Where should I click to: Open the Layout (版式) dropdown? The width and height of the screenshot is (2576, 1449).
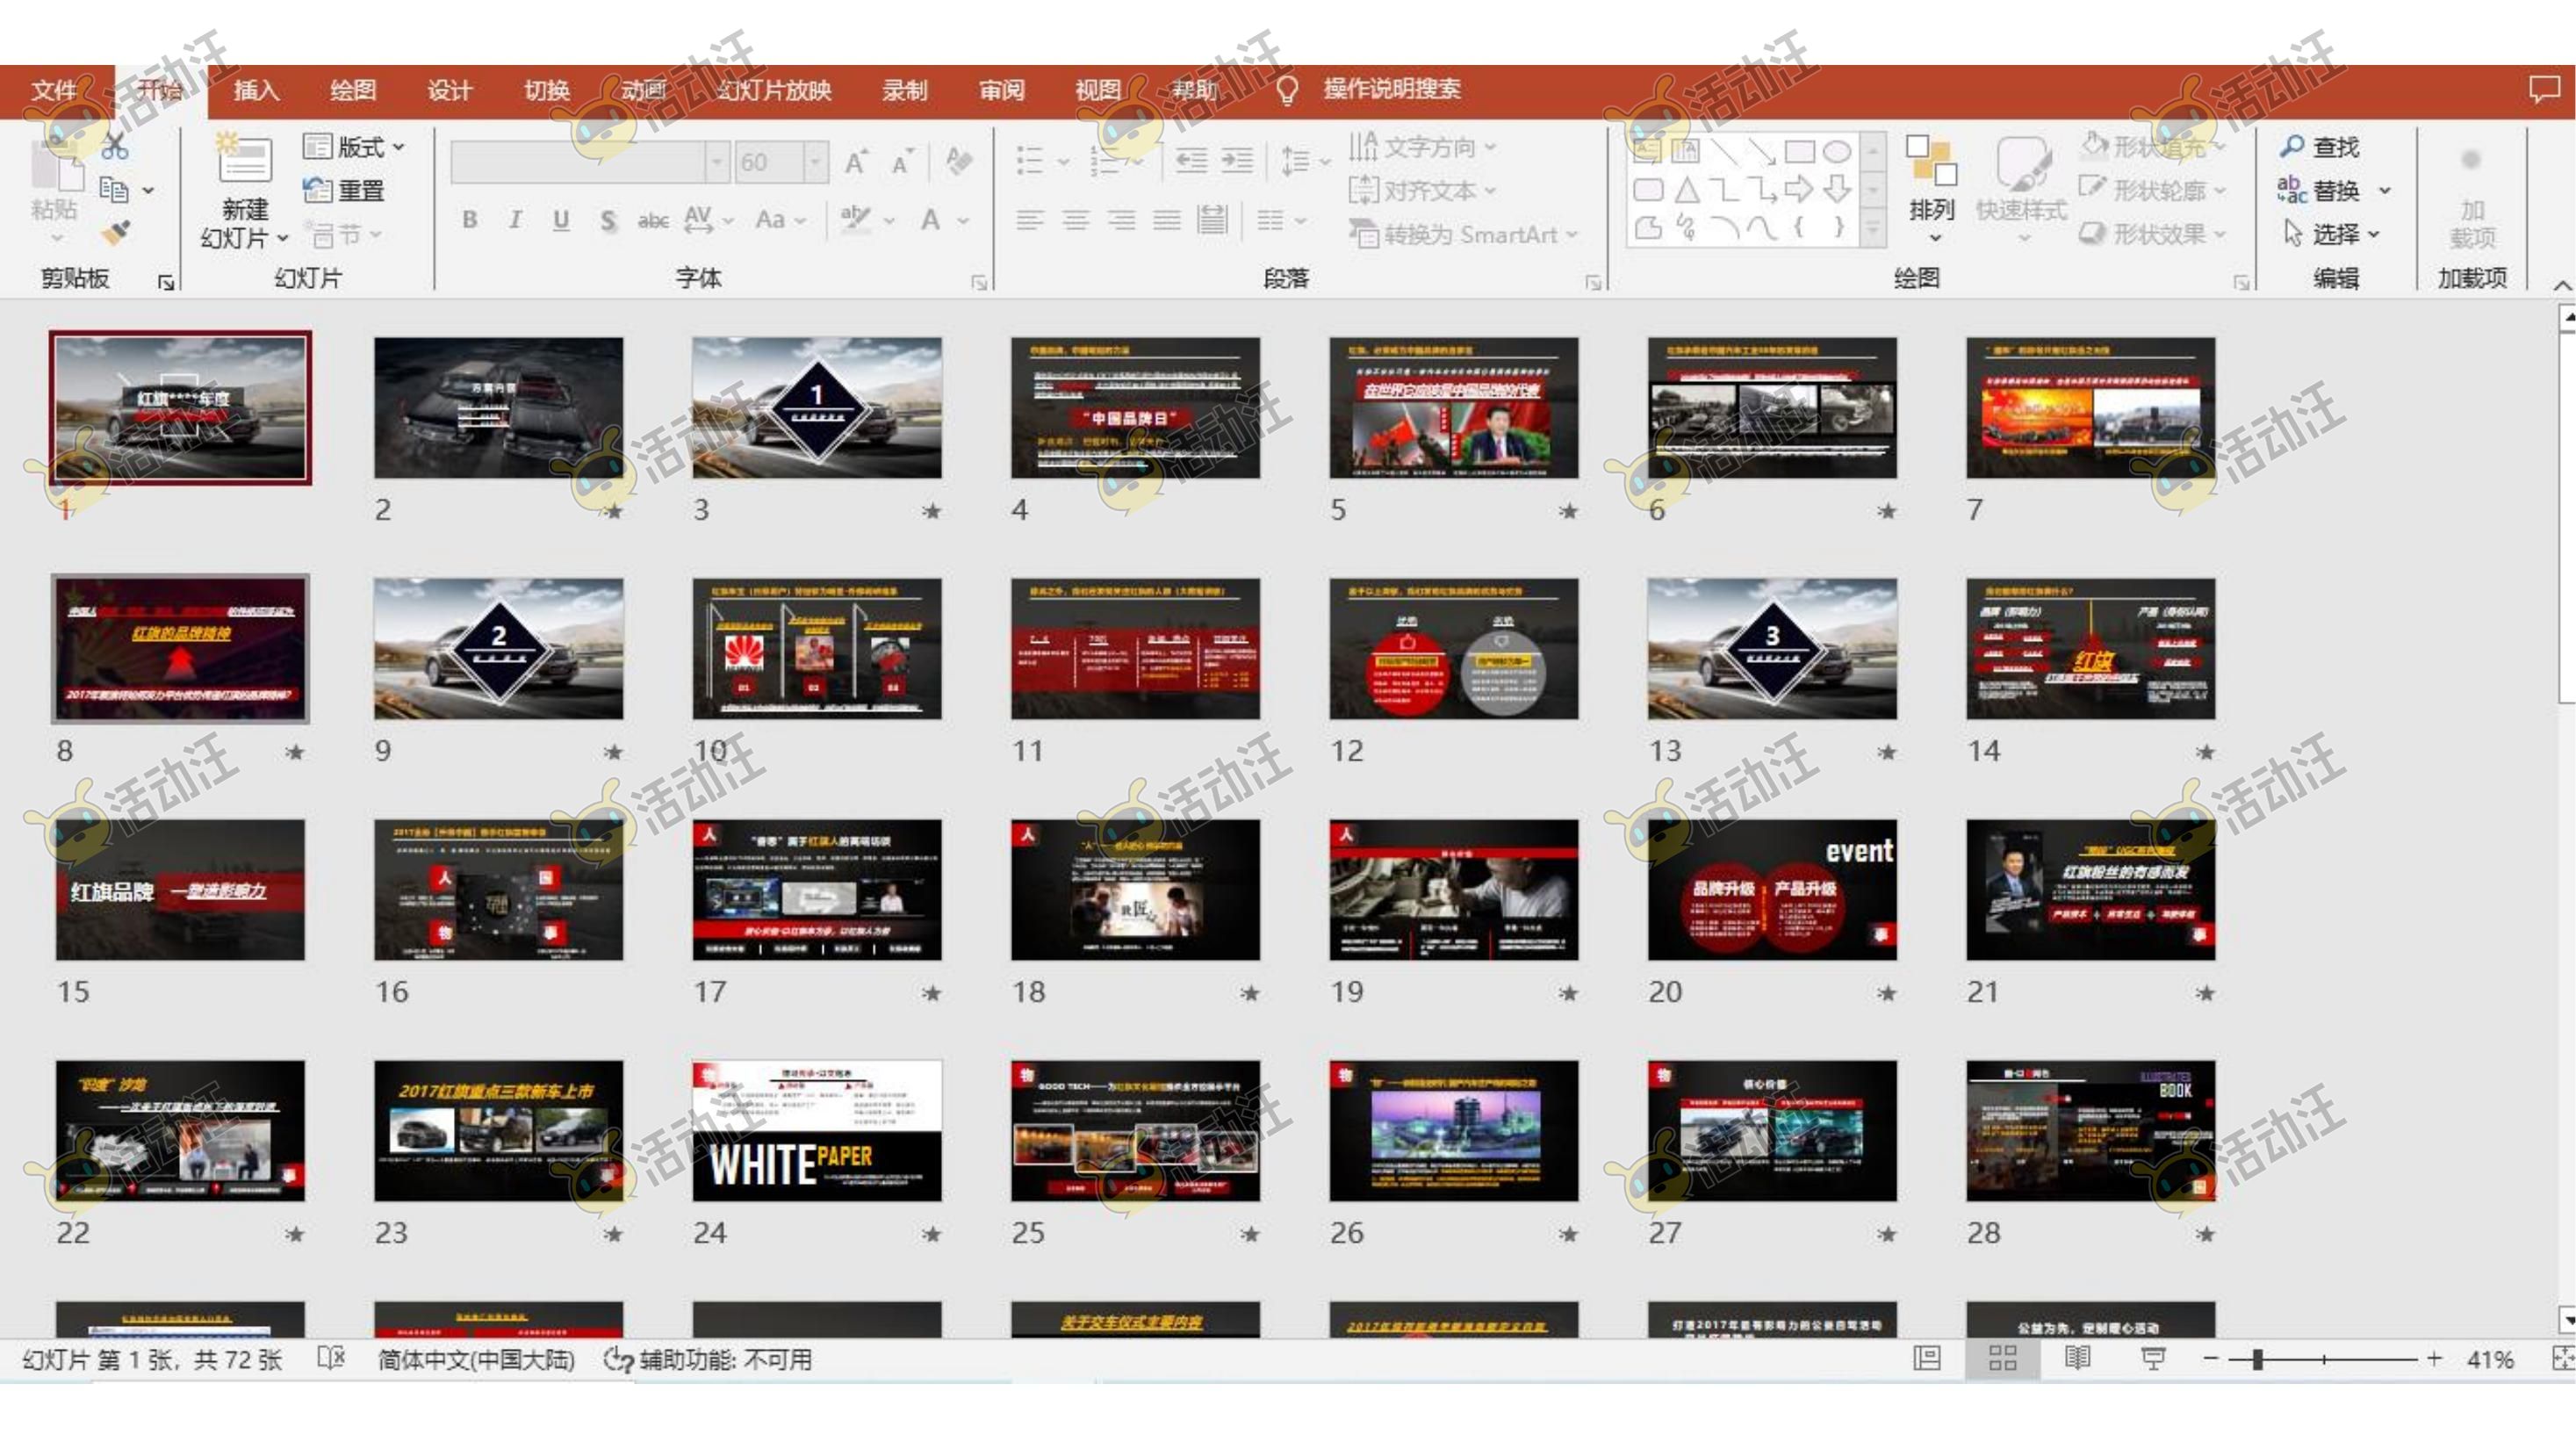[354, 147]
